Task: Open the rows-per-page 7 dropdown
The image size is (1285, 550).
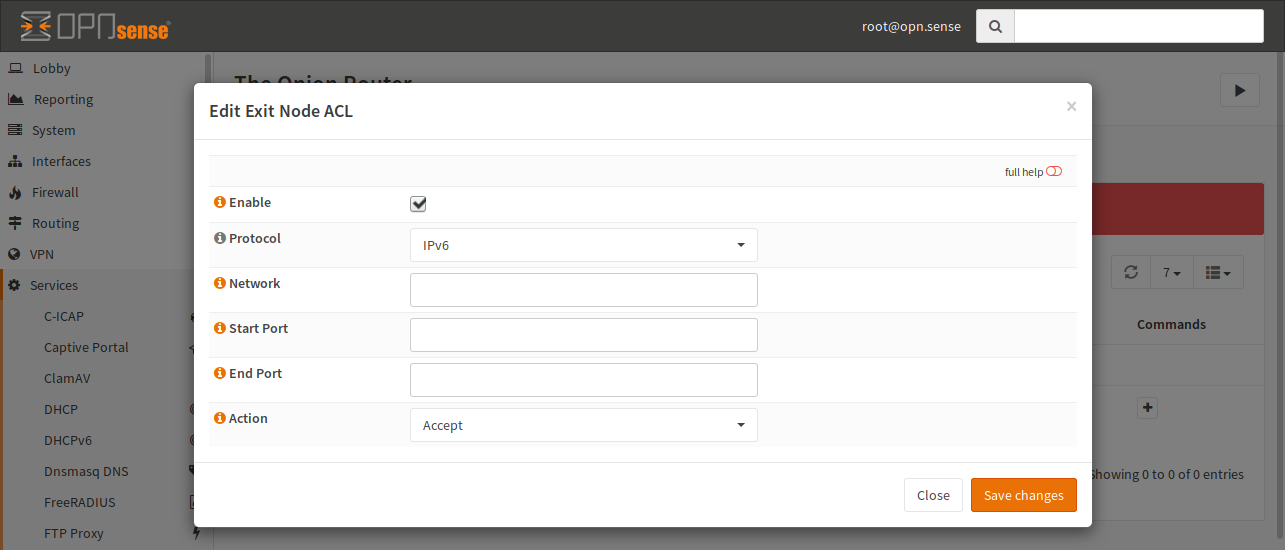Action: (x=1171, y=272)
